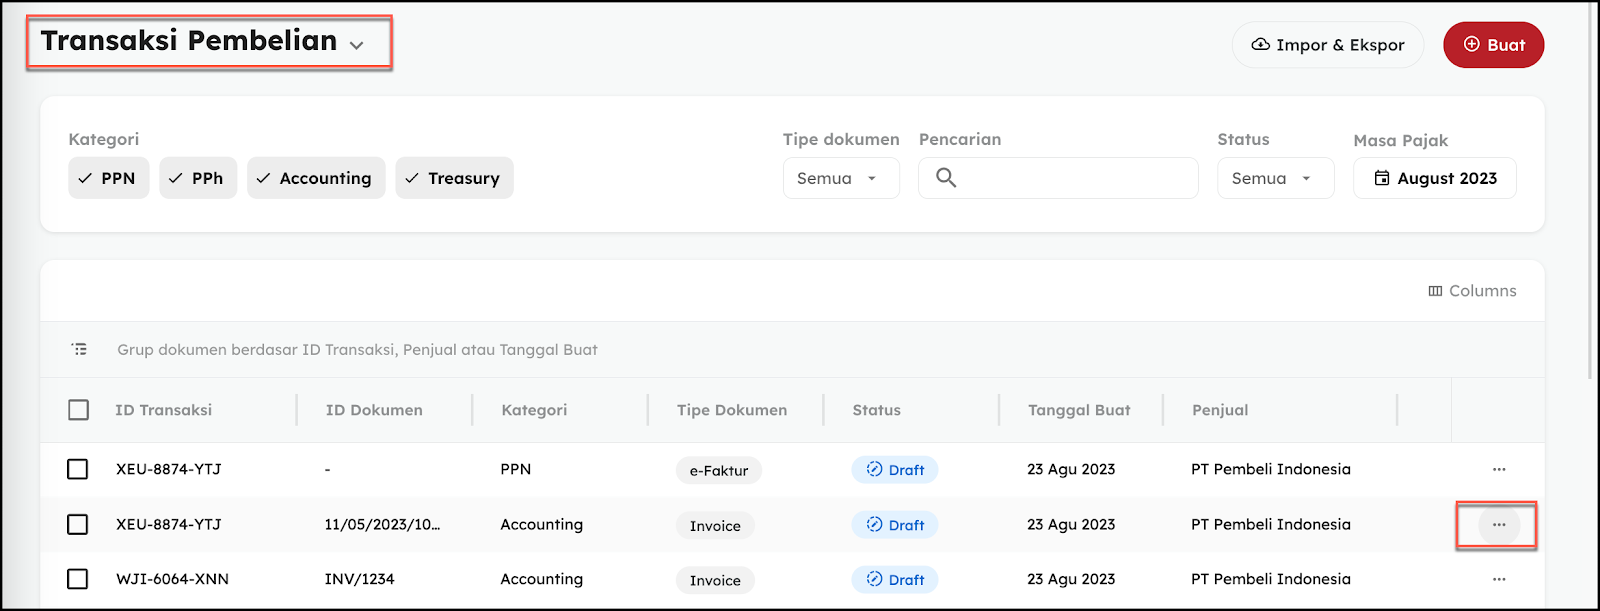Sort by ID Dokumen column header
1600x611 pixels.
374,410
